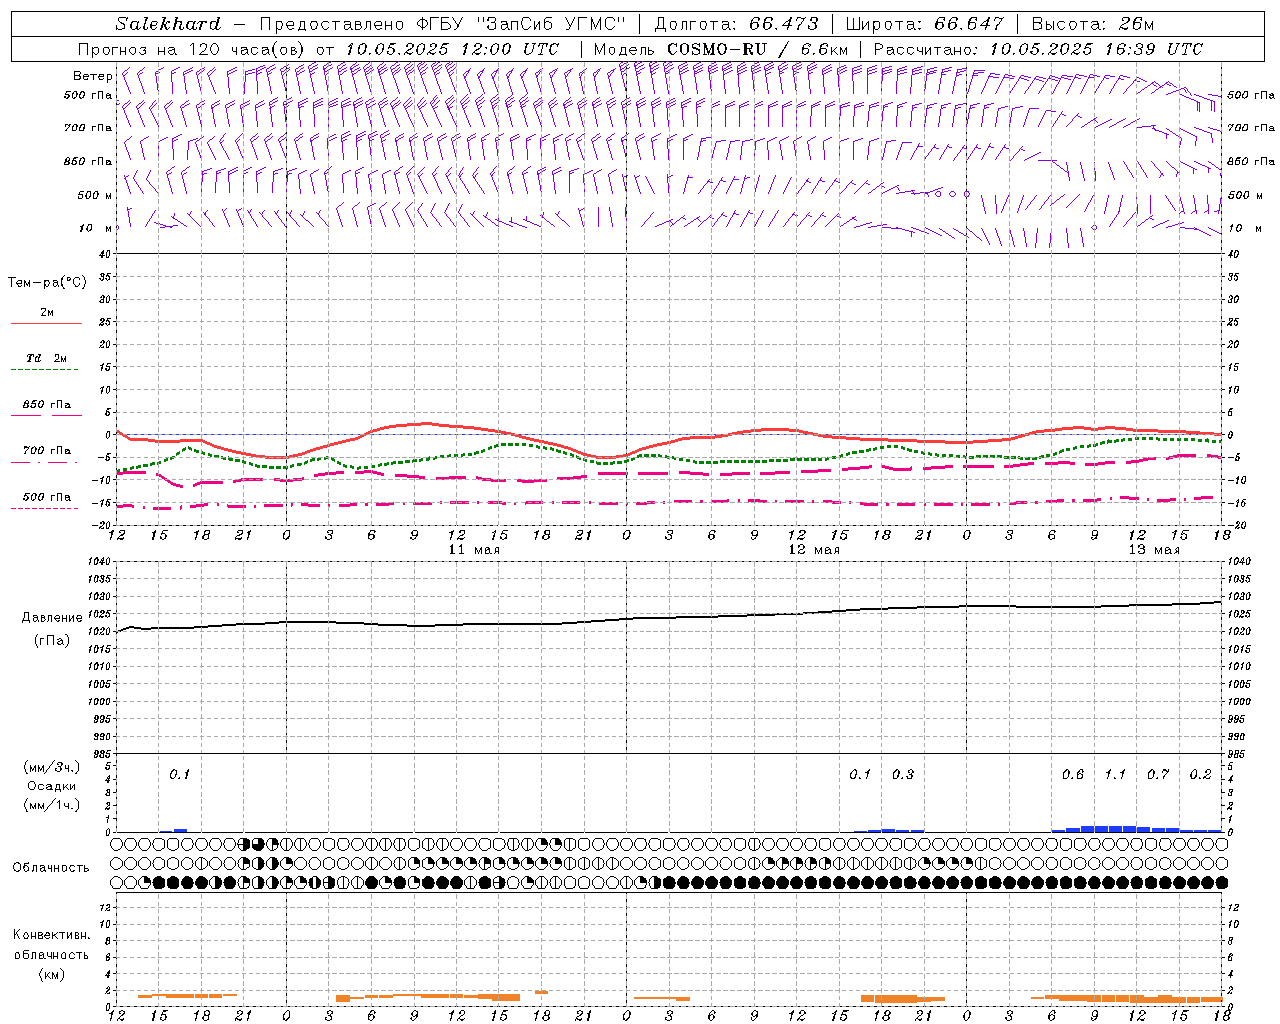Click the Осадки precipitation label
The height and width of the screenshot is (1024, 1280).
[x=52, y=786]
